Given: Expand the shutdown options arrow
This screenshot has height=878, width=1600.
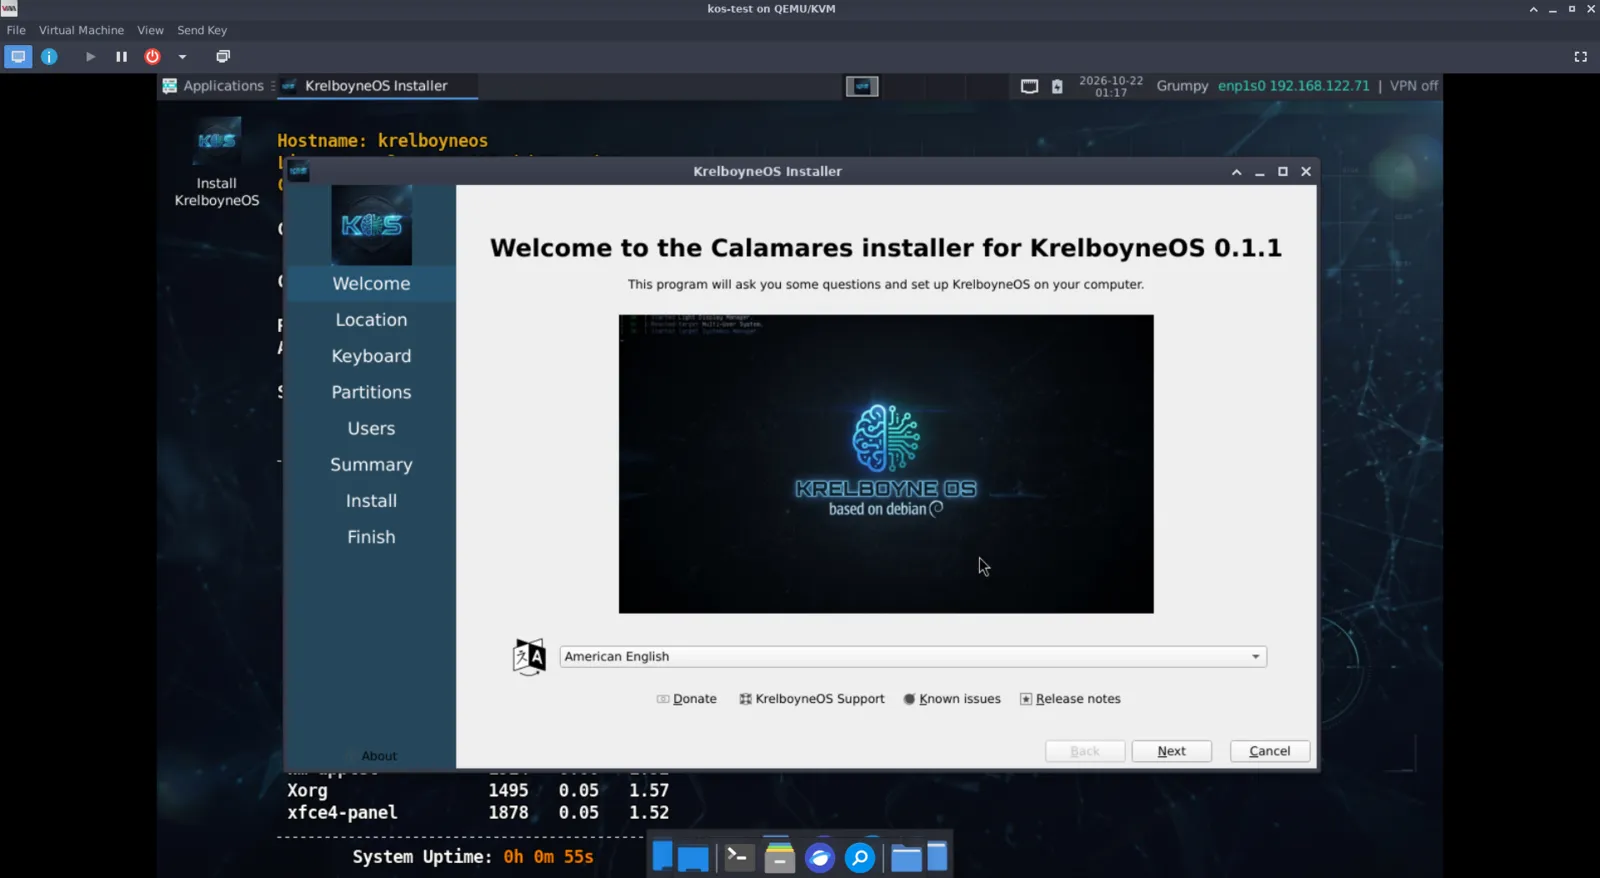Looking at the screenshot, I should pyautogui.click(x=182, y=57).
